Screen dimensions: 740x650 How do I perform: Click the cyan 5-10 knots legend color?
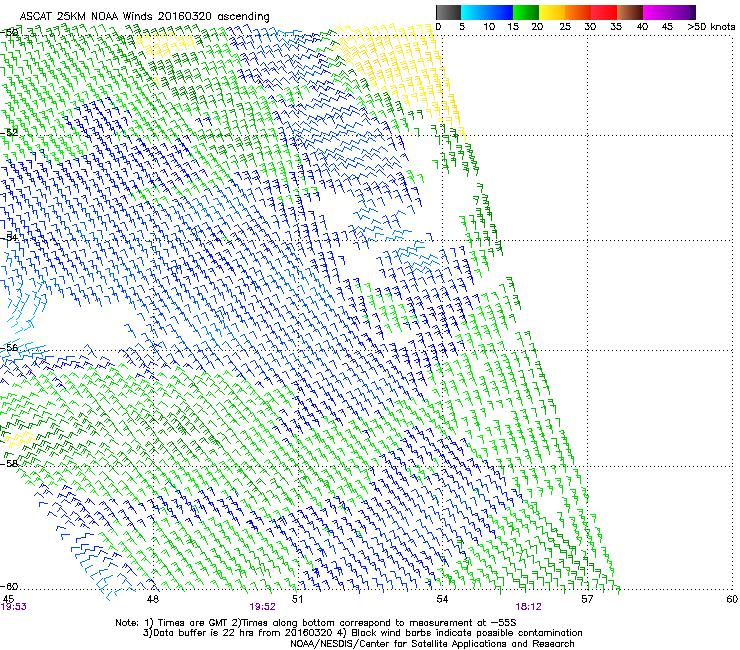pos(473,12)
